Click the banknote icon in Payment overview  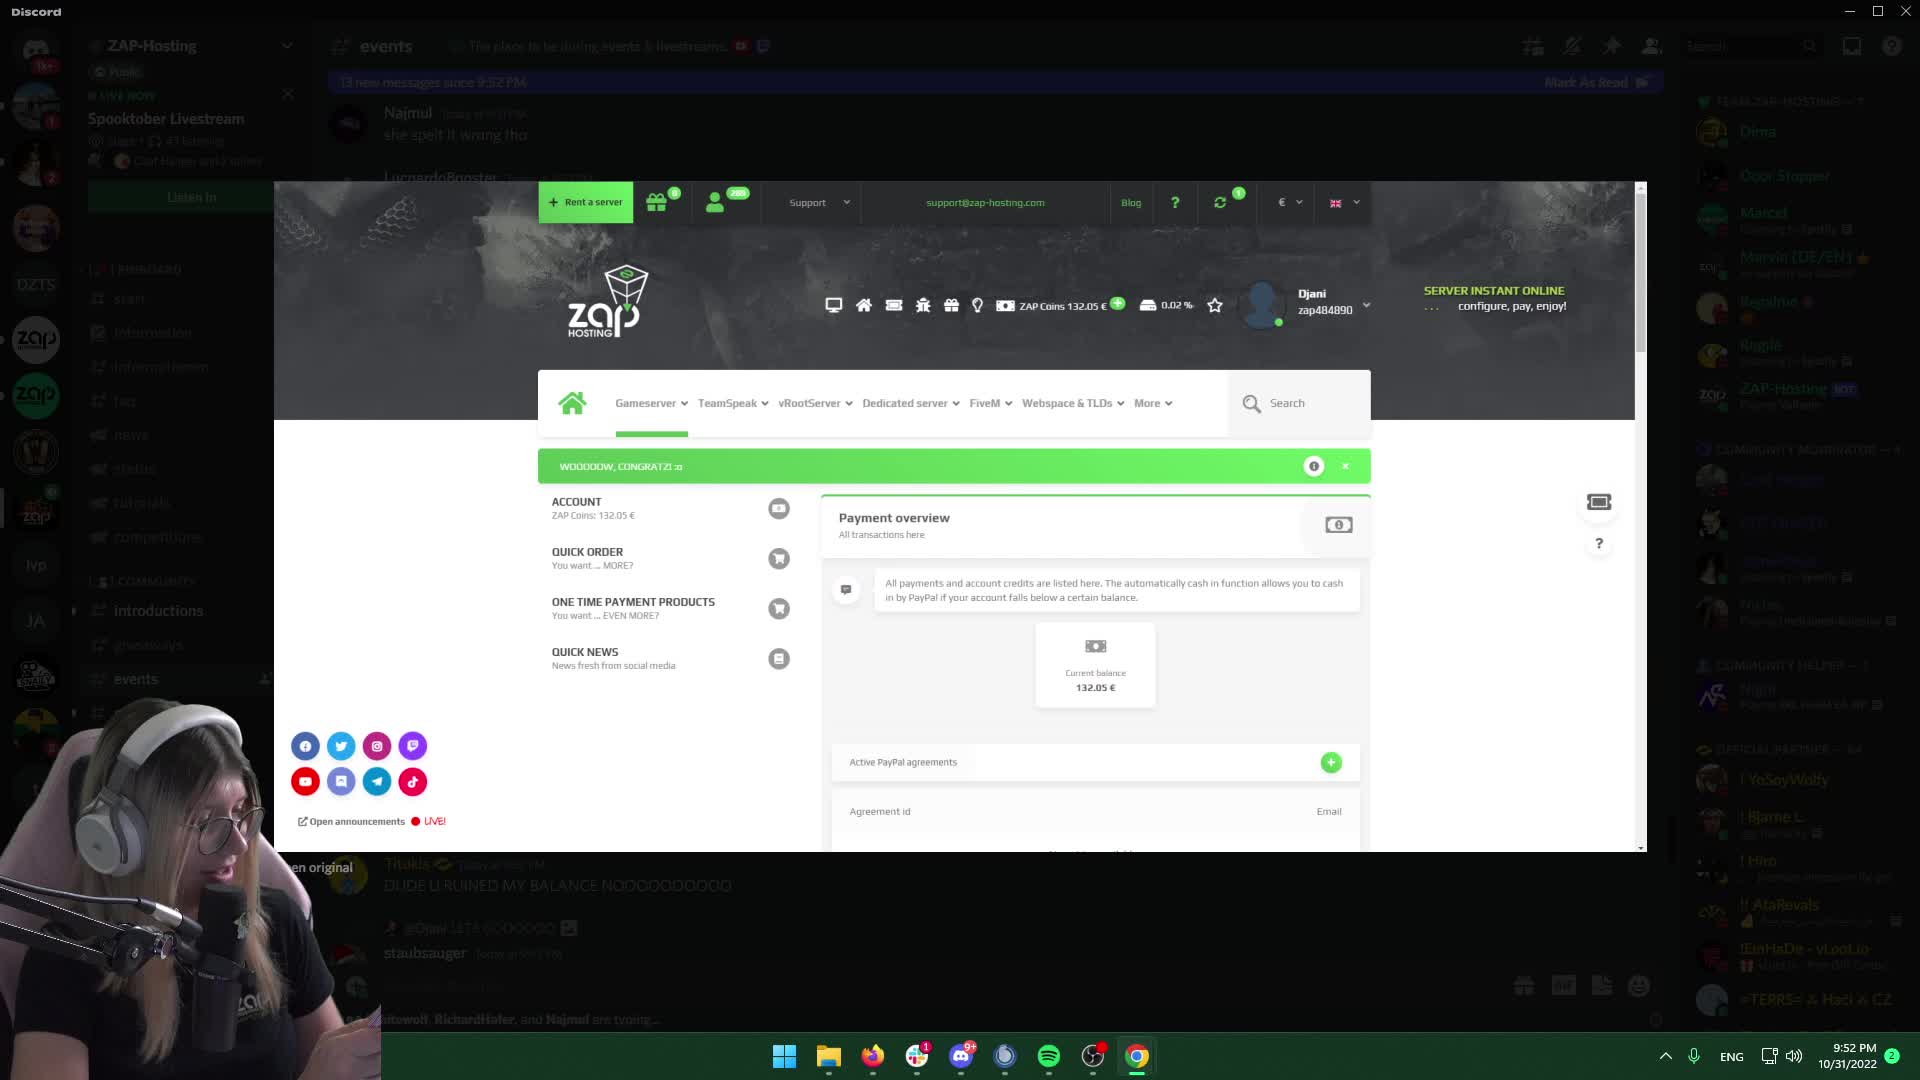pyautogui.click(x=1339, y=525)
